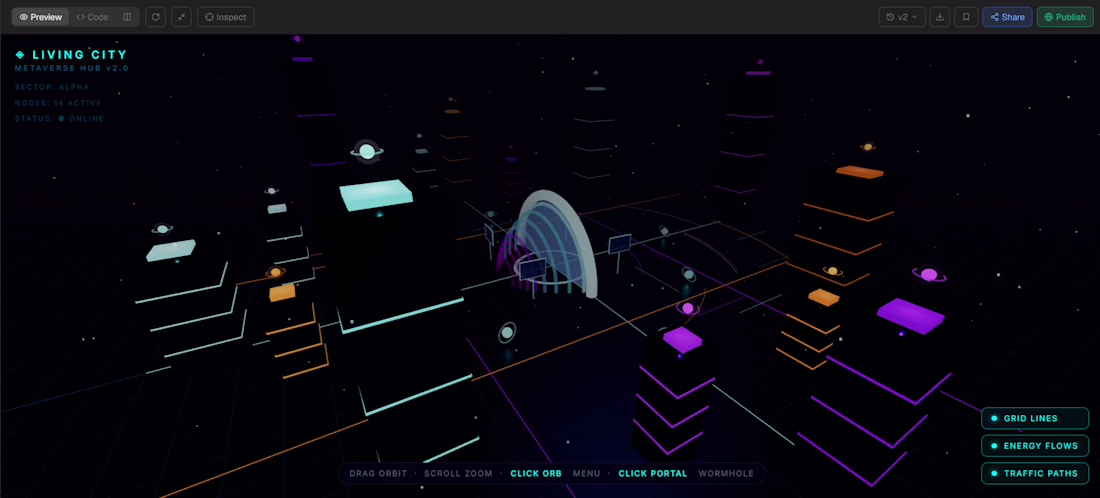Click the 'WORMHOLE' hint text

726,473
